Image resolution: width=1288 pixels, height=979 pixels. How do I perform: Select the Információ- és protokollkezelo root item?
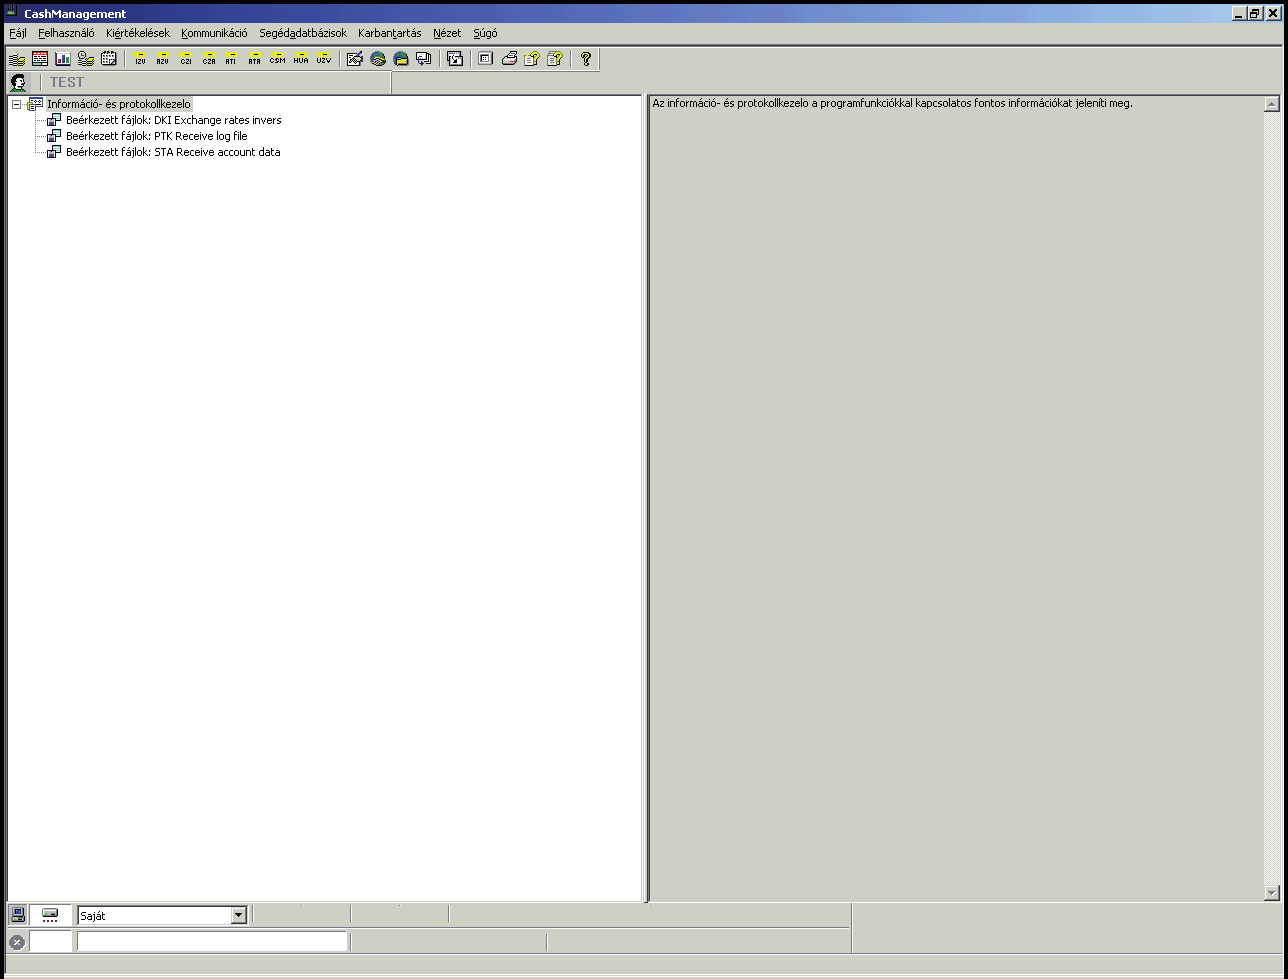(119, 104)
